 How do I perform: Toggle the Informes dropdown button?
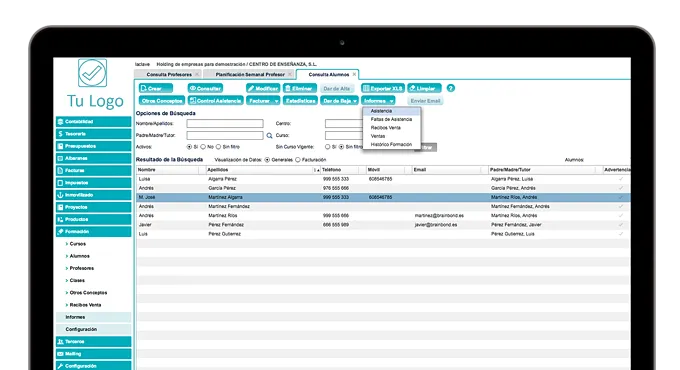pos(378,101)
